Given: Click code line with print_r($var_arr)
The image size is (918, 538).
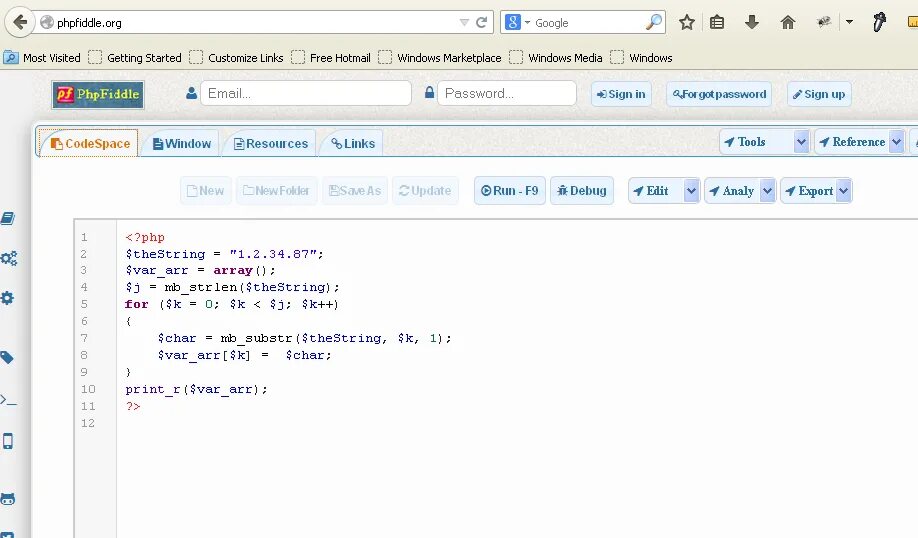Looking at the screenshot, I should tap(196, 389).
